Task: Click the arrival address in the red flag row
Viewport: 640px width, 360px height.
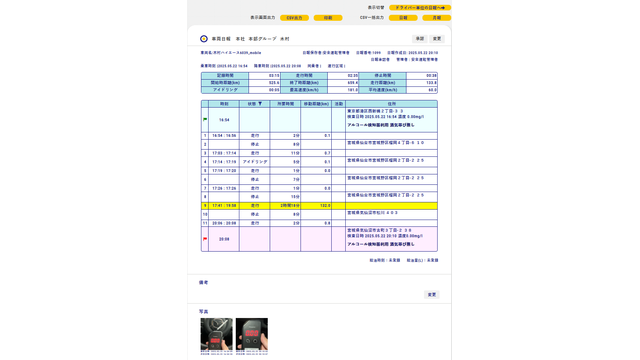Action: [379, 230]
